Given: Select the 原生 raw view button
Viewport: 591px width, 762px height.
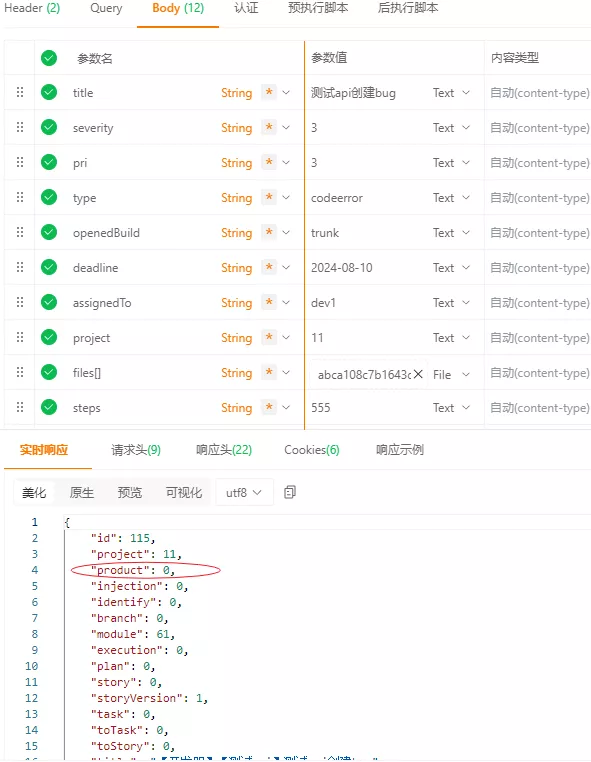Looking at the screenshot, I should [x=82, y=493].
